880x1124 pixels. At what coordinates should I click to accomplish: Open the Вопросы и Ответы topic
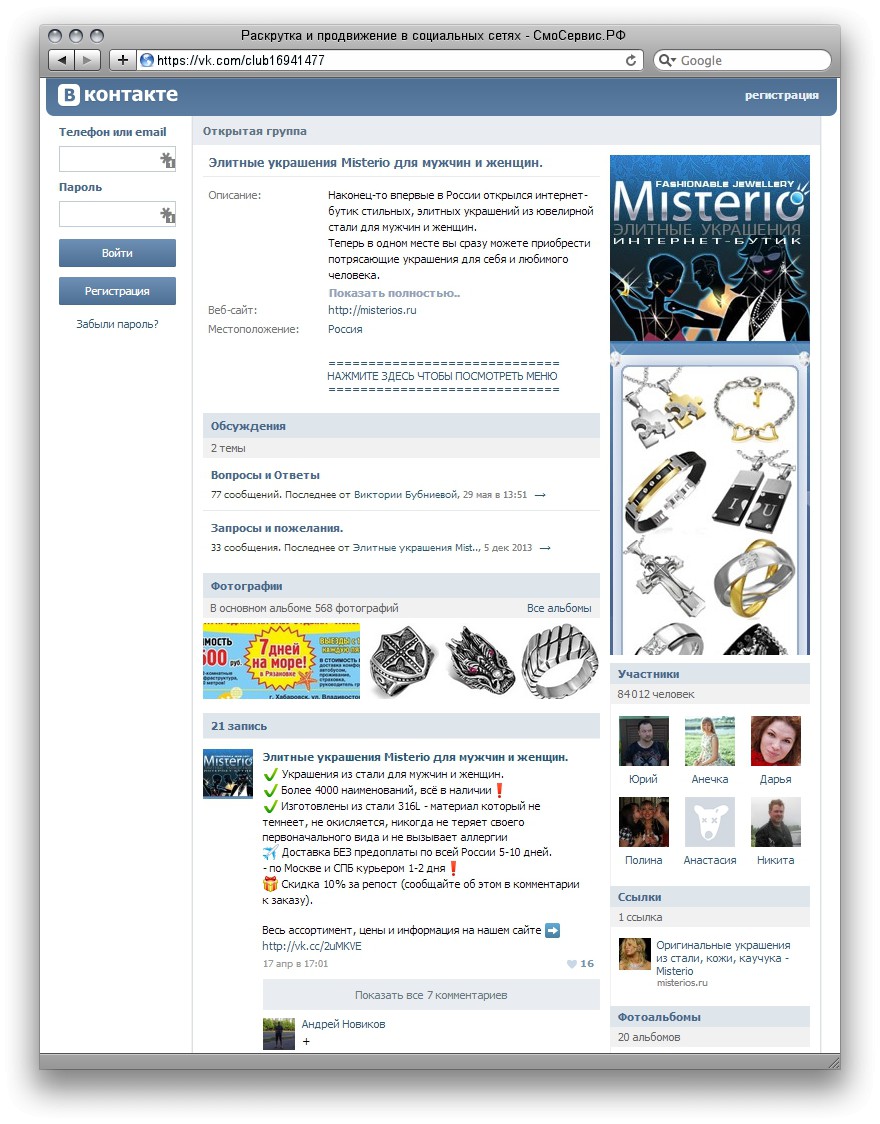[x=265, y=475]
